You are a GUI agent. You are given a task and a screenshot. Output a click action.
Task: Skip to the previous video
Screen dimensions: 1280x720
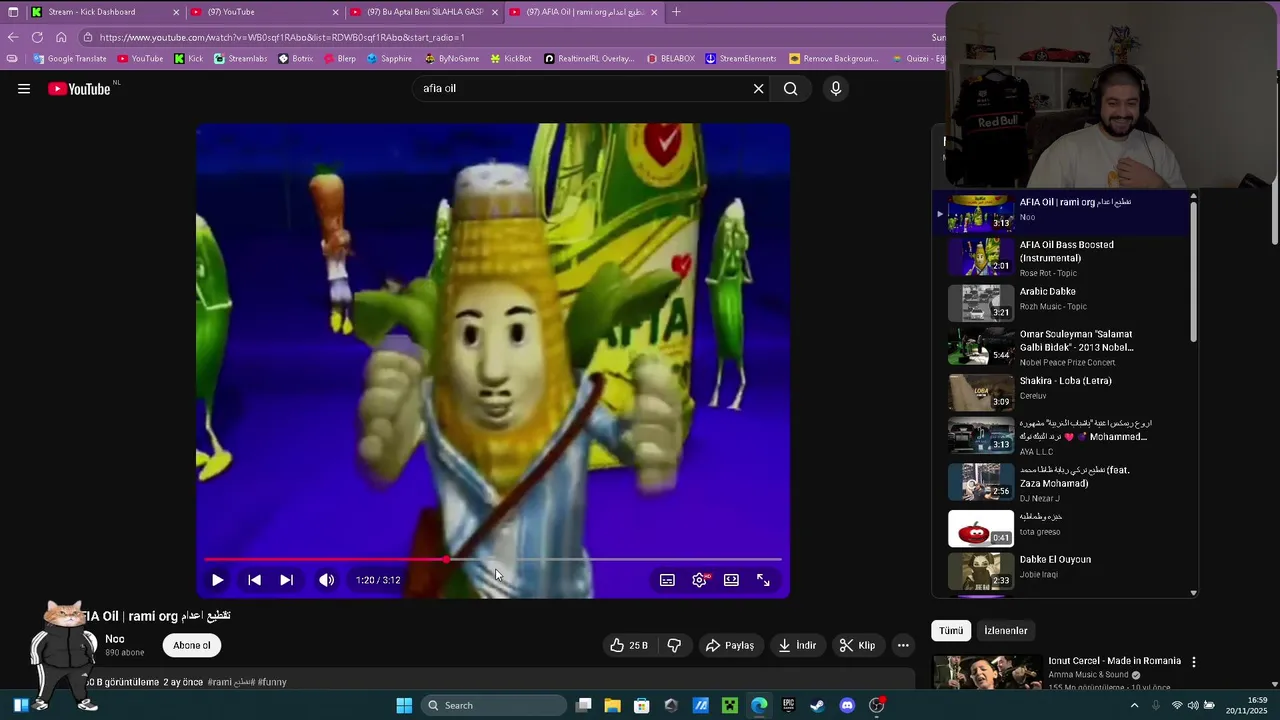click(x=254, y=580)
